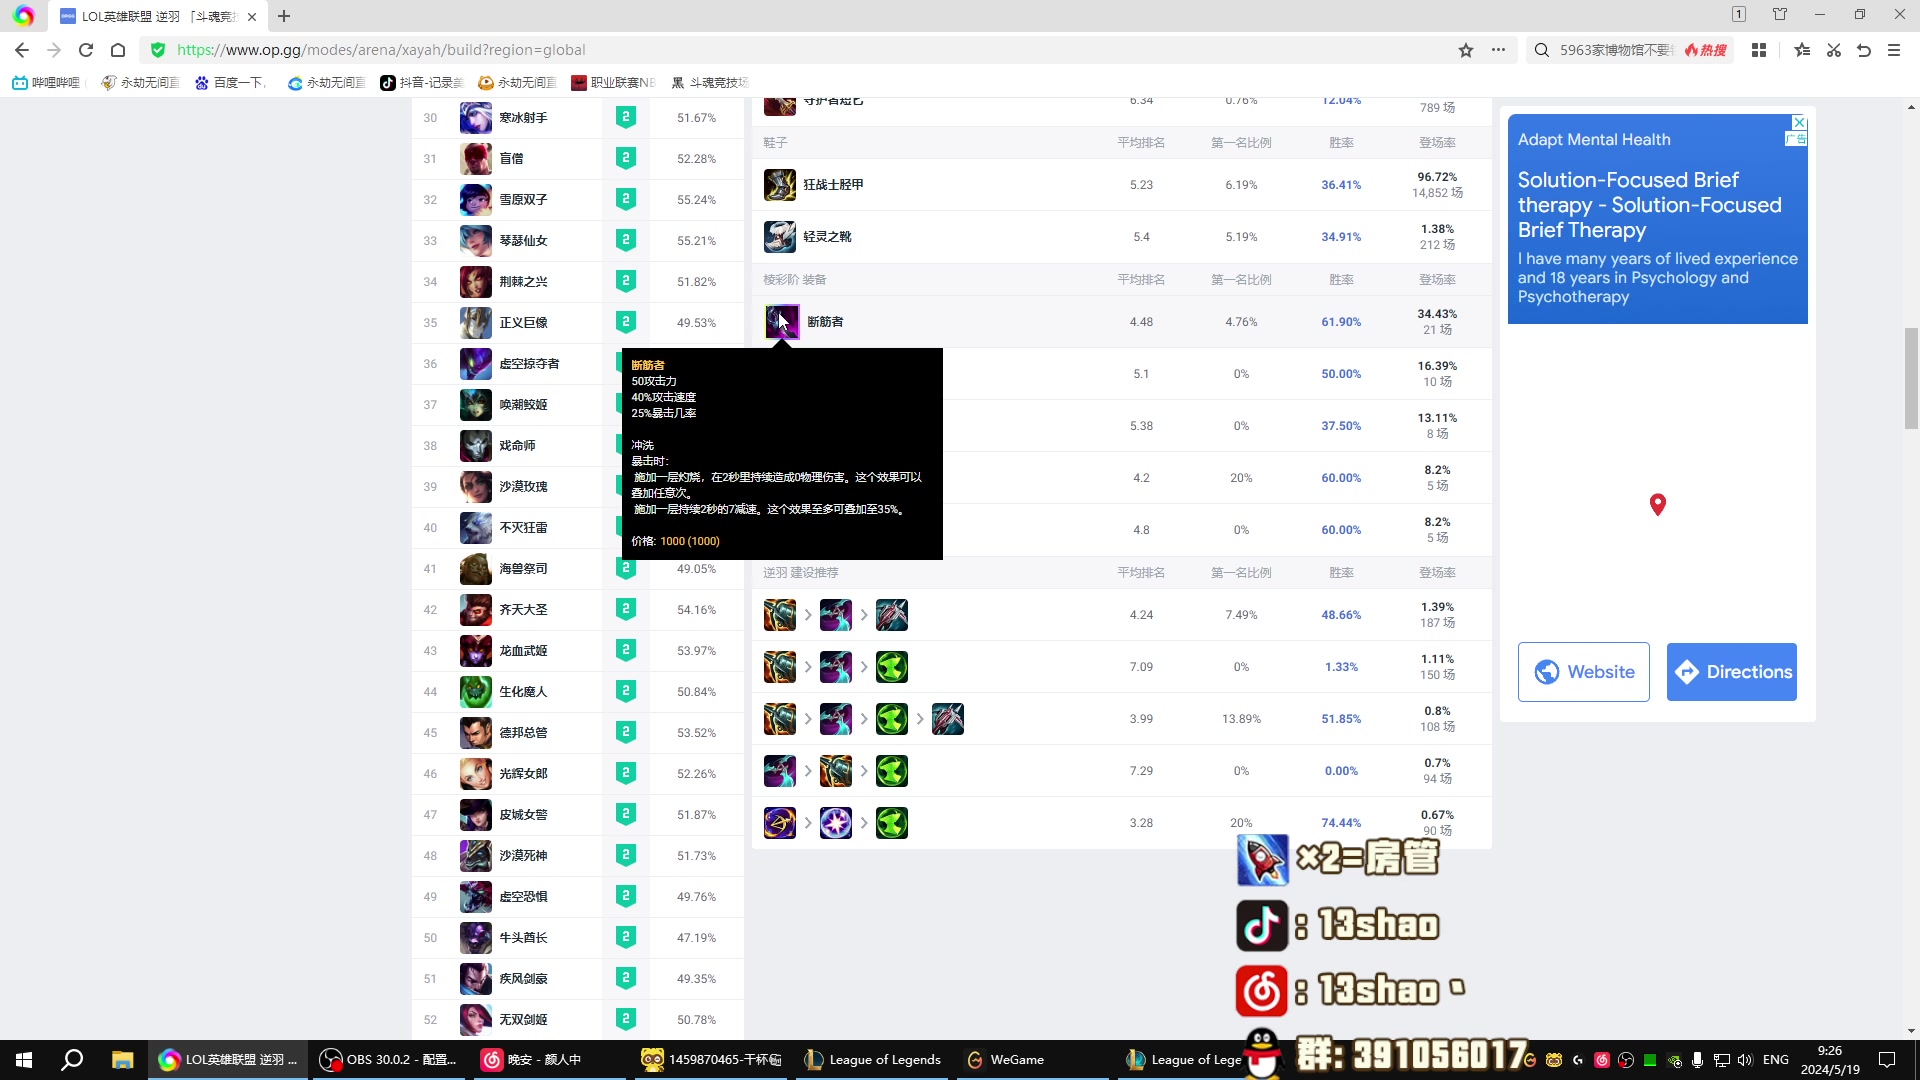
Task: Open the browser undo-close icon
Action: tap(1864, 50)
